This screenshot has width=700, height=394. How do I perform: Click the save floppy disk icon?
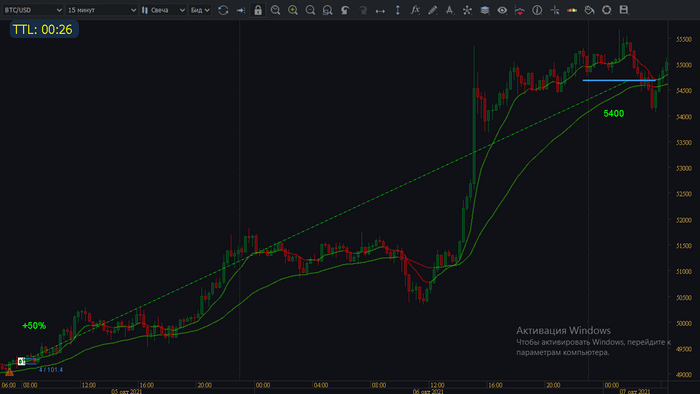[624, 10]
